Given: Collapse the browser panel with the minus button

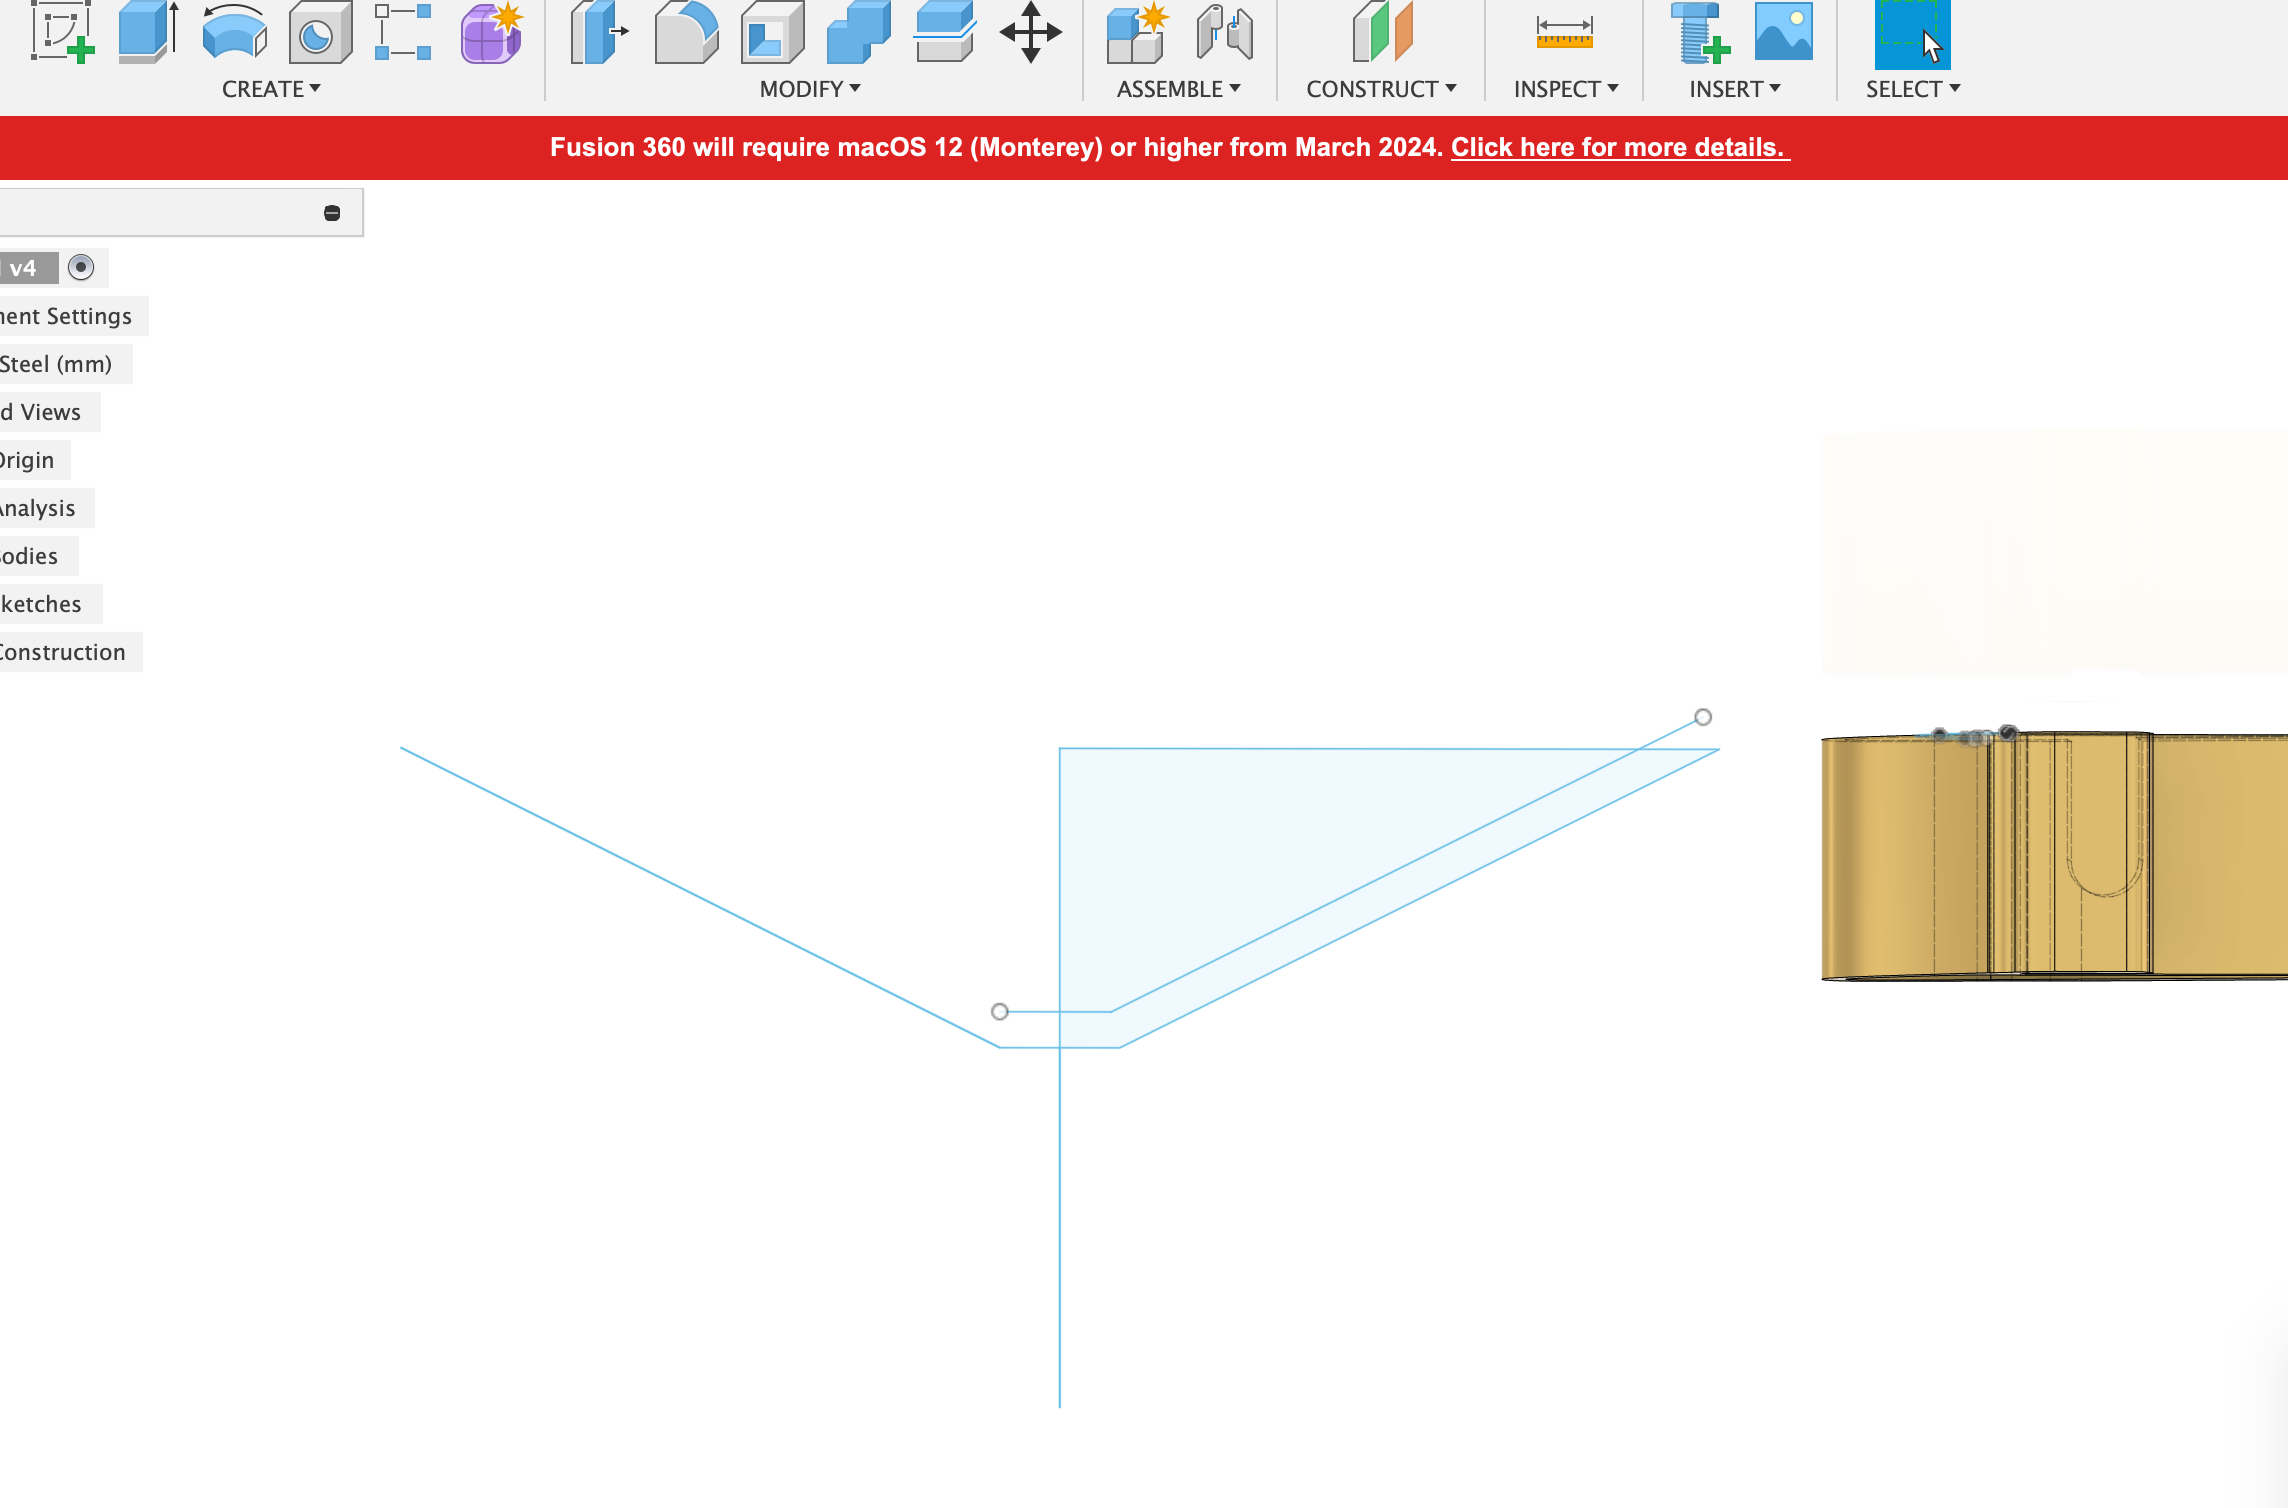Looking at the screenshot, I should pos(332,213).
